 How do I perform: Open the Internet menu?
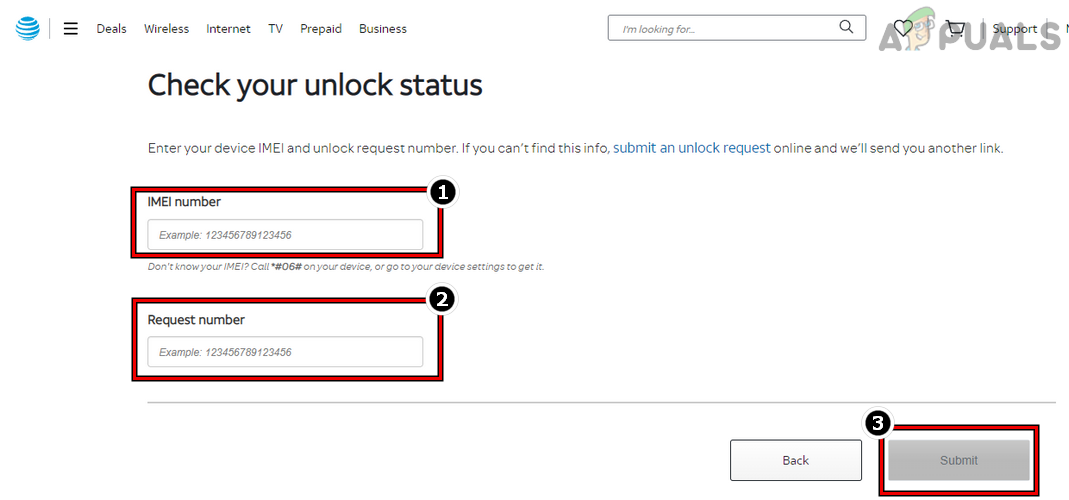coord(228,29)
